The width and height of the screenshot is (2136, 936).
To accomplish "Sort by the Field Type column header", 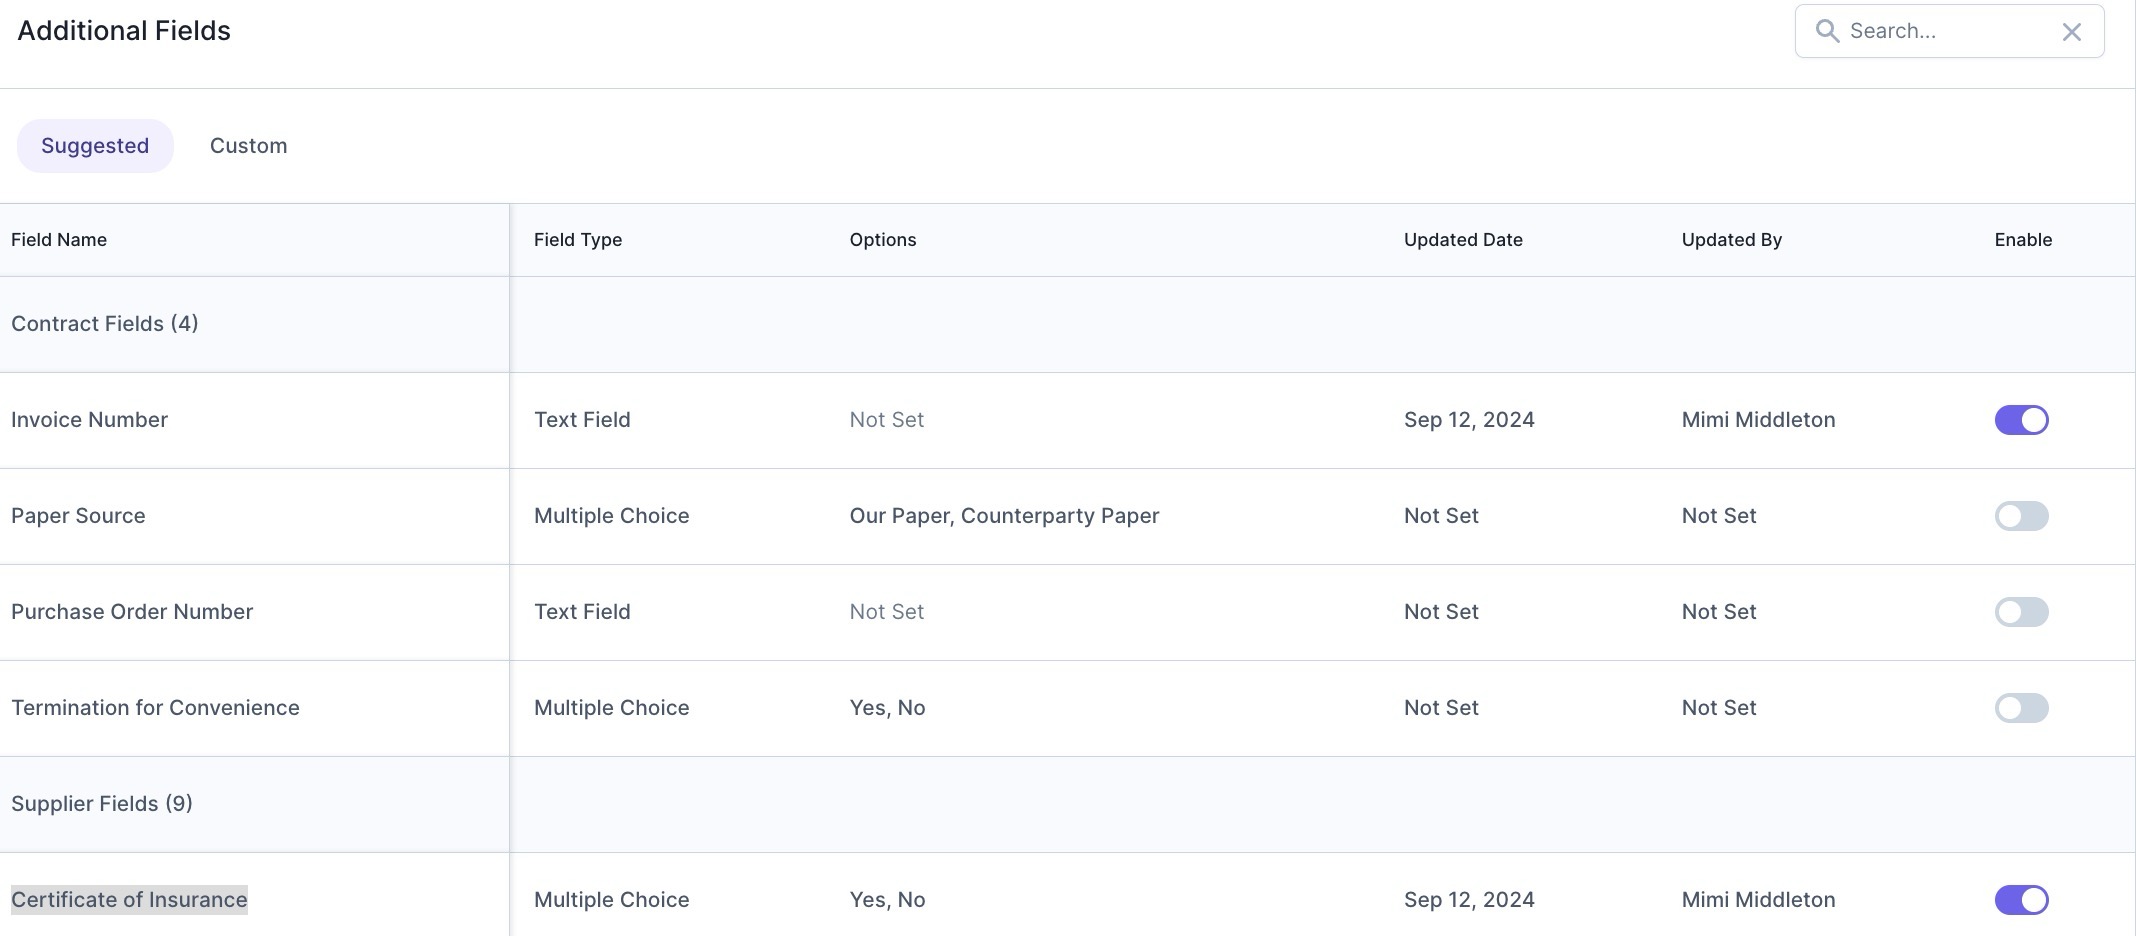I will click(x=578, y=240).
